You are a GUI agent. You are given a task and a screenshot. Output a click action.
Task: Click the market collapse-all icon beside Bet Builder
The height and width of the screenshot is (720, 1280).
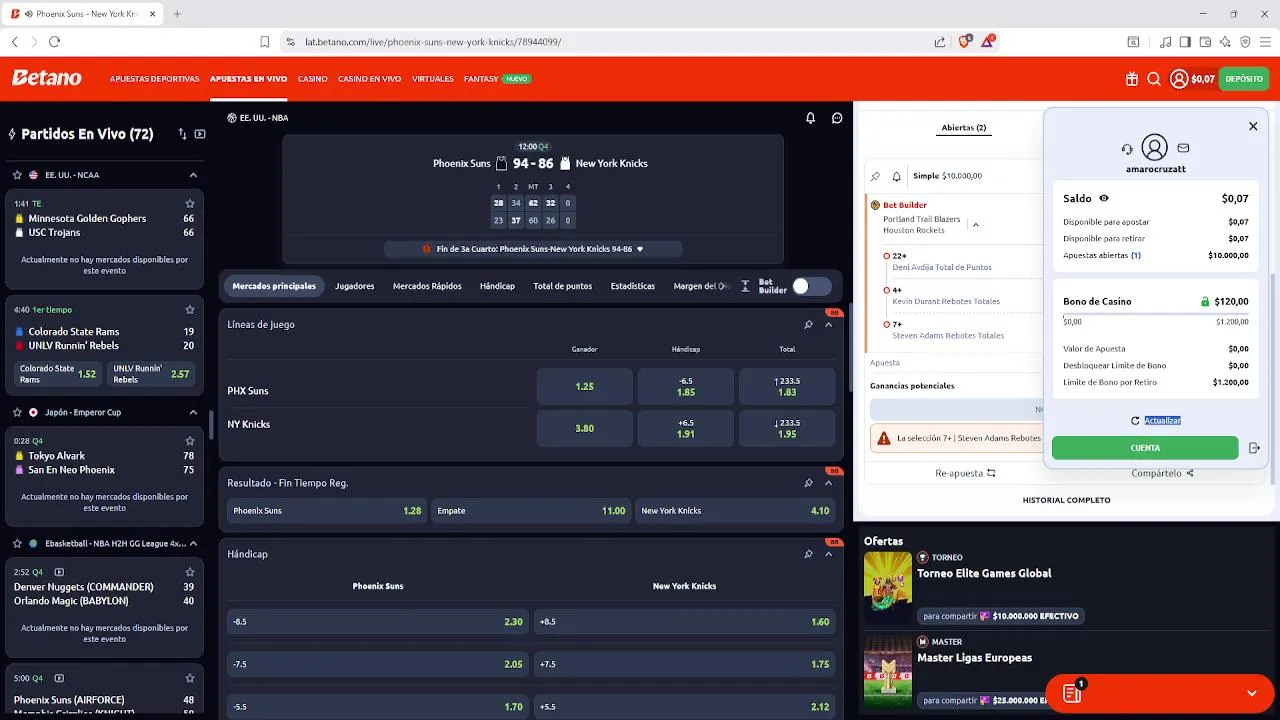click(745, 287)
